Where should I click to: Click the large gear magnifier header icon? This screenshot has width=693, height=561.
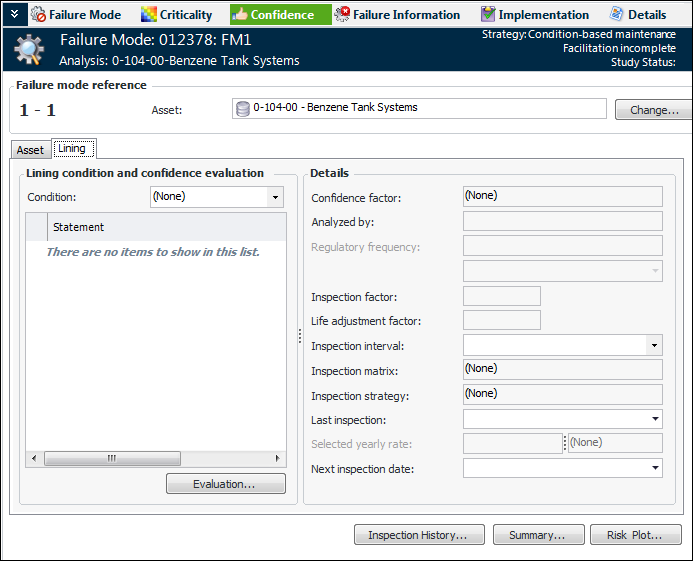pyautogui.click(x=29, y=49)
